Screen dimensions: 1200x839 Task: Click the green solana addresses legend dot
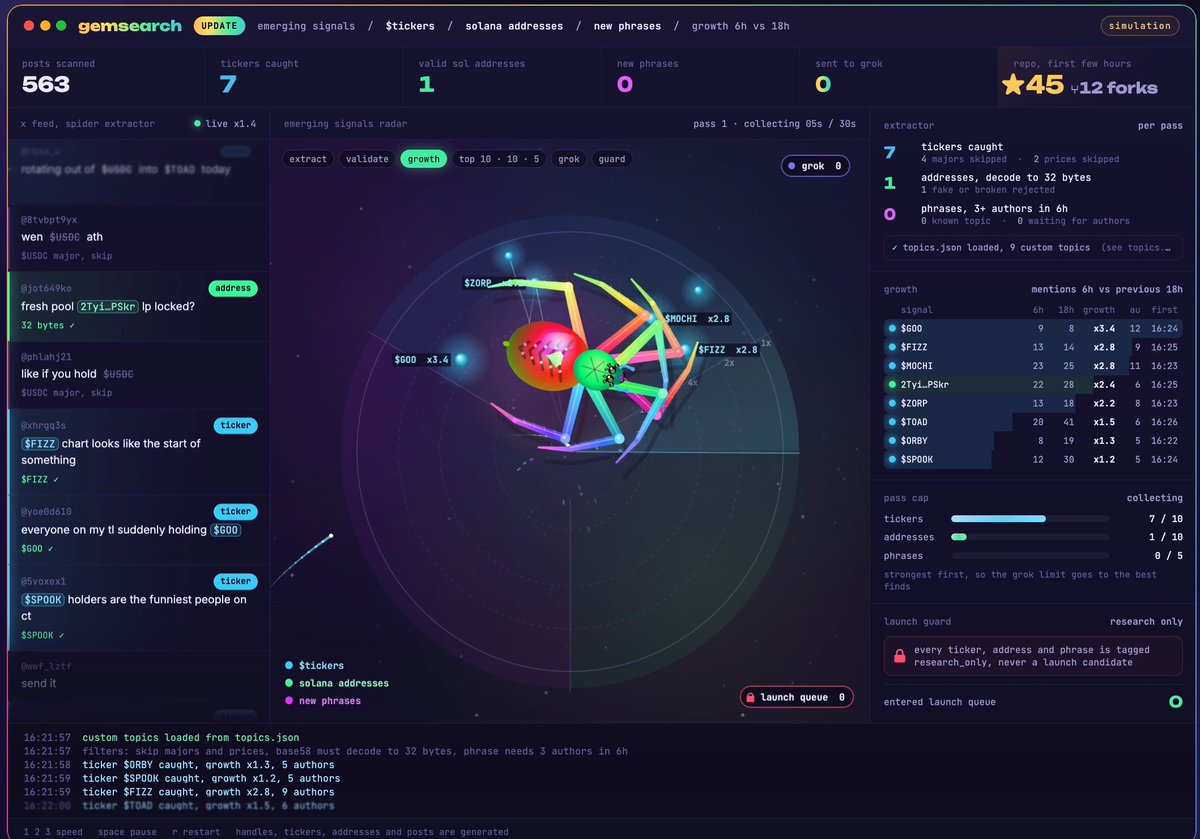[289, 683]
